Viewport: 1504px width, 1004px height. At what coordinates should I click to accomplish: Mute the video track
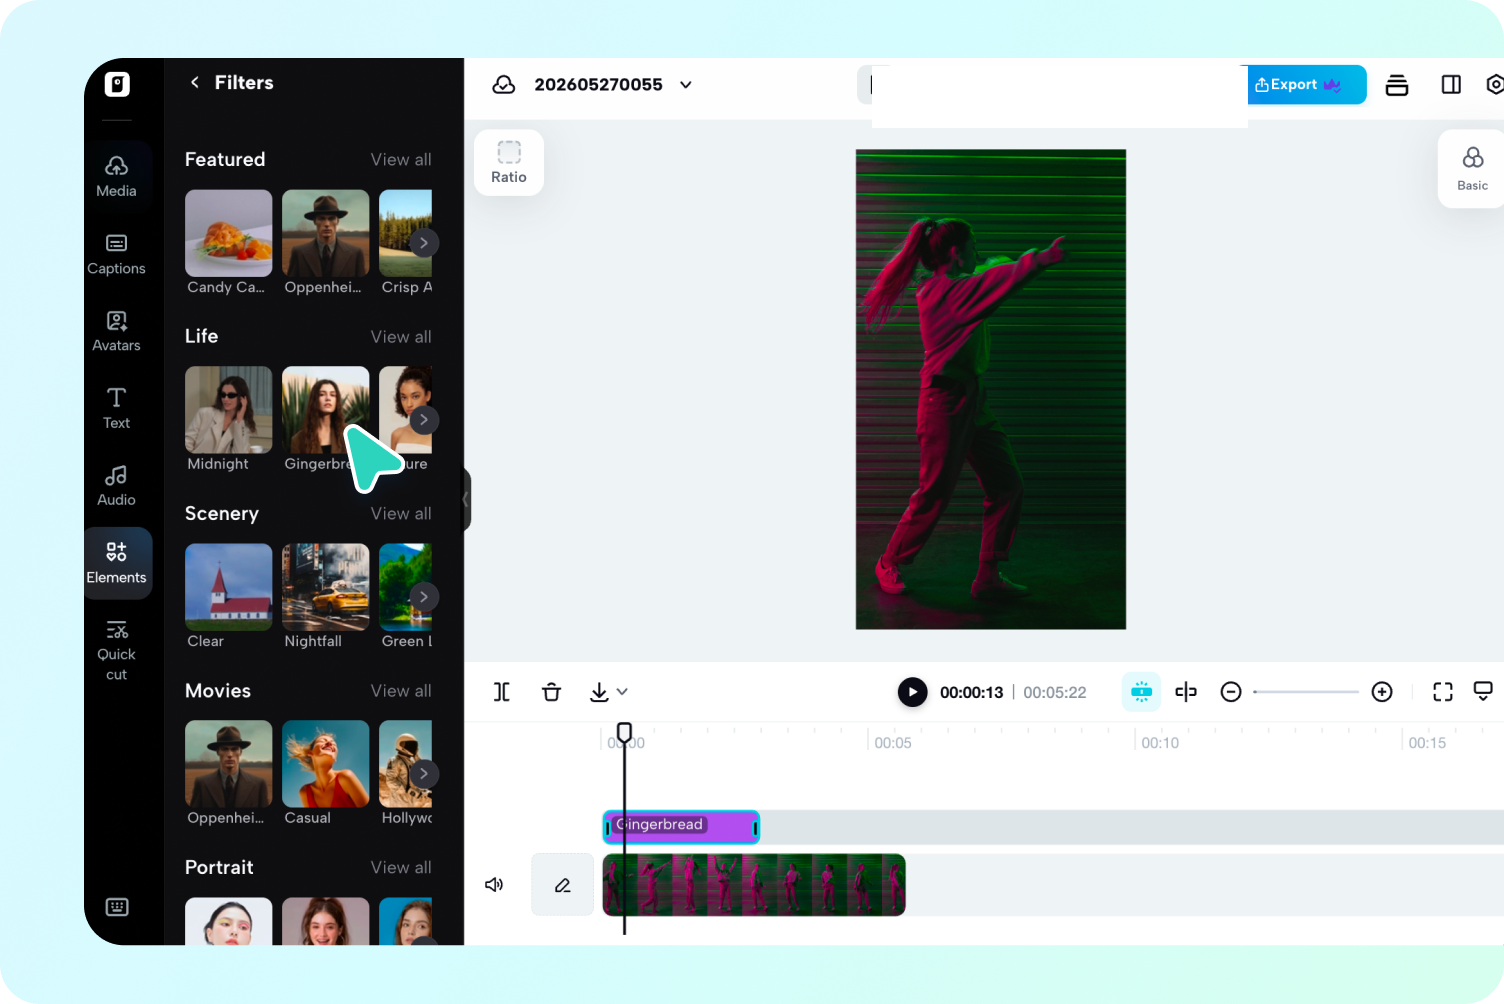[494, 885]
